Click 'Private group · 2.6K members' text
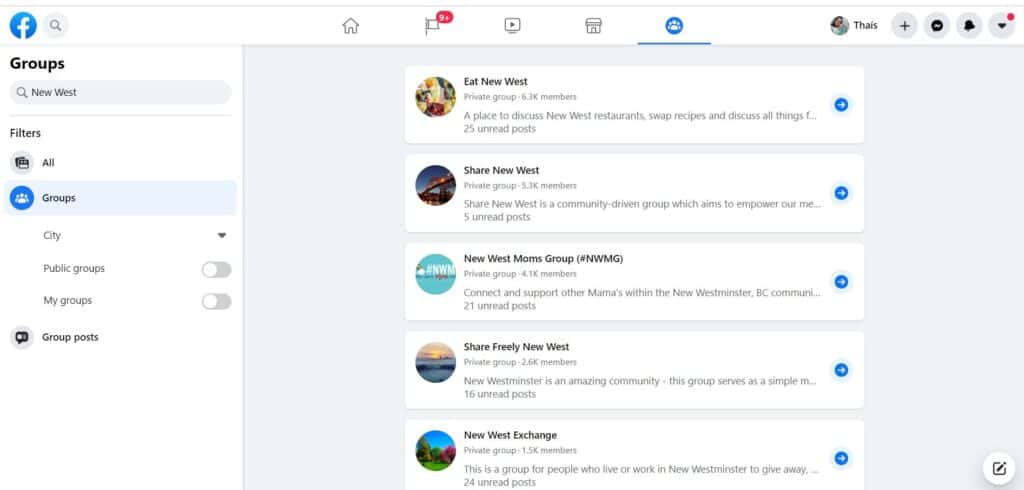The height and width of the screenshot is (490, 1024). click(x=520, y=362)
